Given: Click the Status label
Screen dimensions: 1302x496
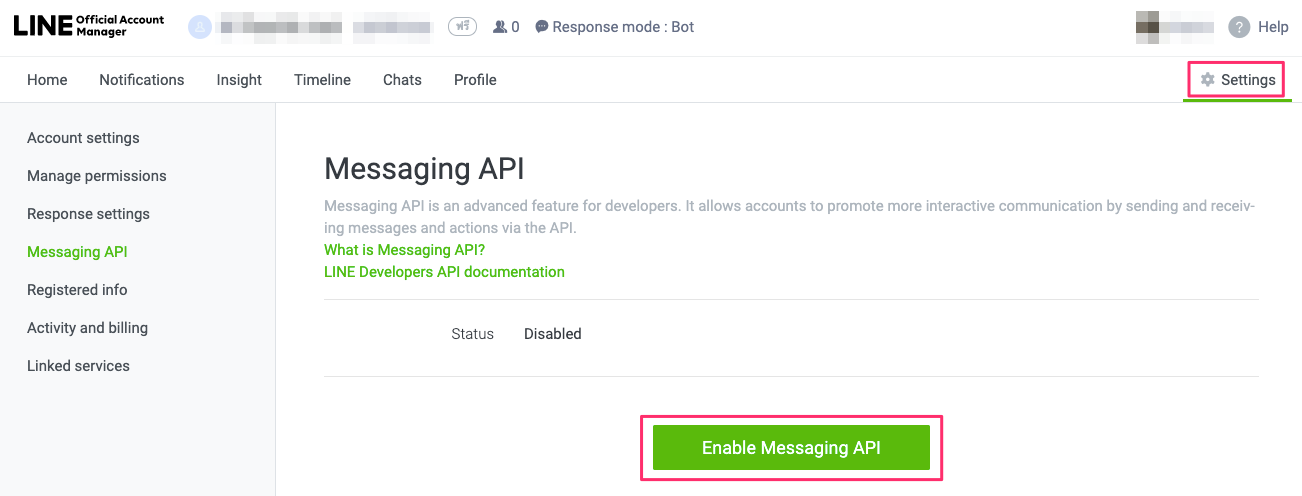Looking at the screenshot, I should pyautogui.click(x=472, y=334).
